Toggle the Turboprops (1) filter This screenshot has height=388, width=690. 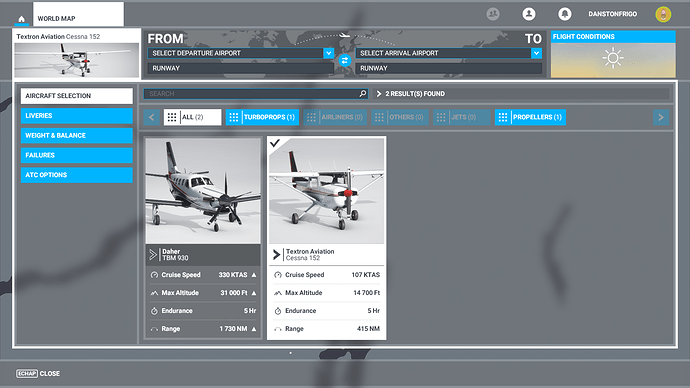[262, 117]
